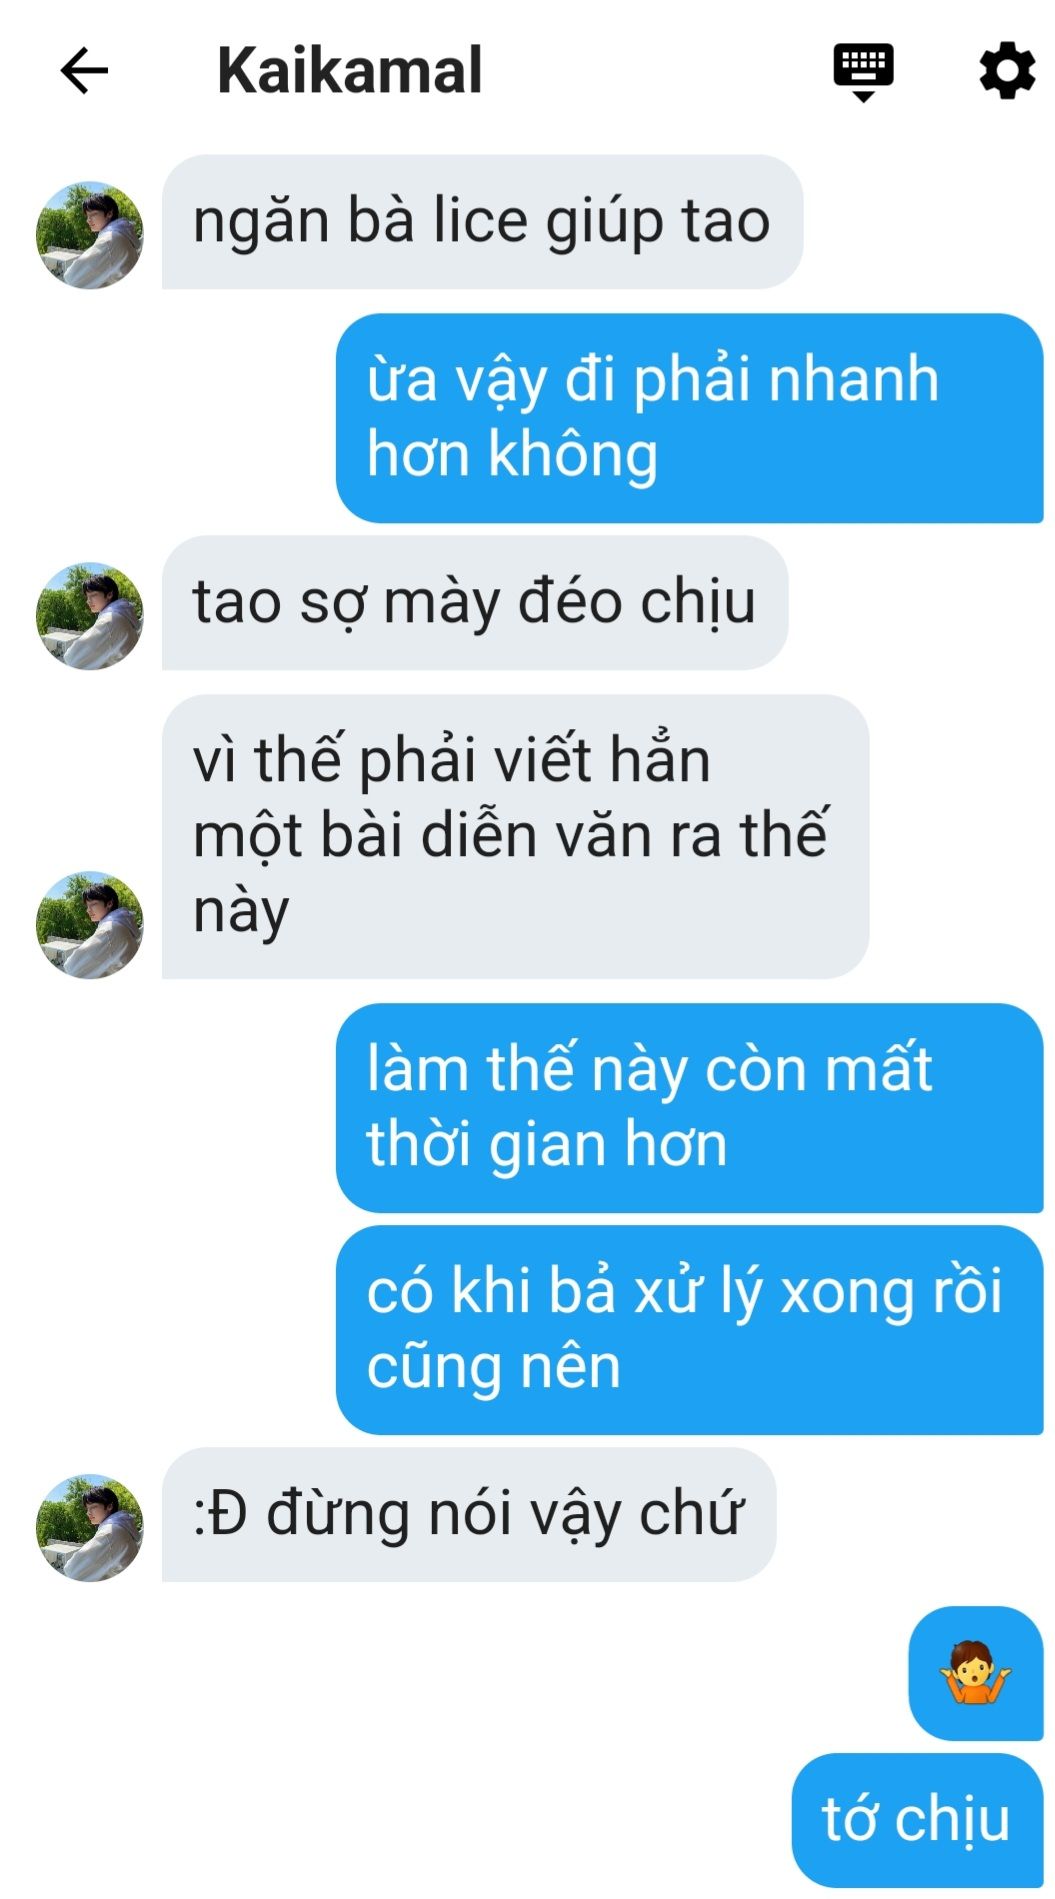Tap avatar beside the 'bài diễn văn' message
The height and width of the screenshot is (1899, 1055).
[90, 924]
